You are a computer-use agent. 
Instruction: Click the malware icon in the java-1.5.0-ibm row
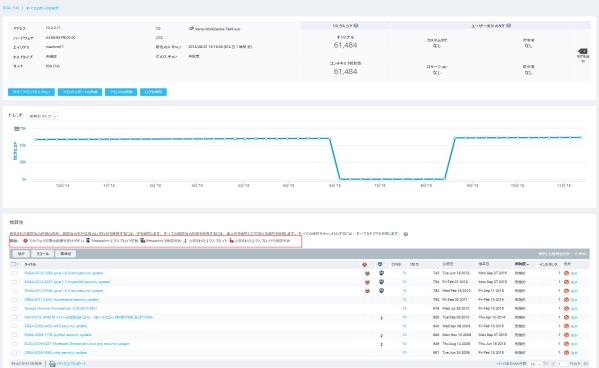tap(367, 291)
